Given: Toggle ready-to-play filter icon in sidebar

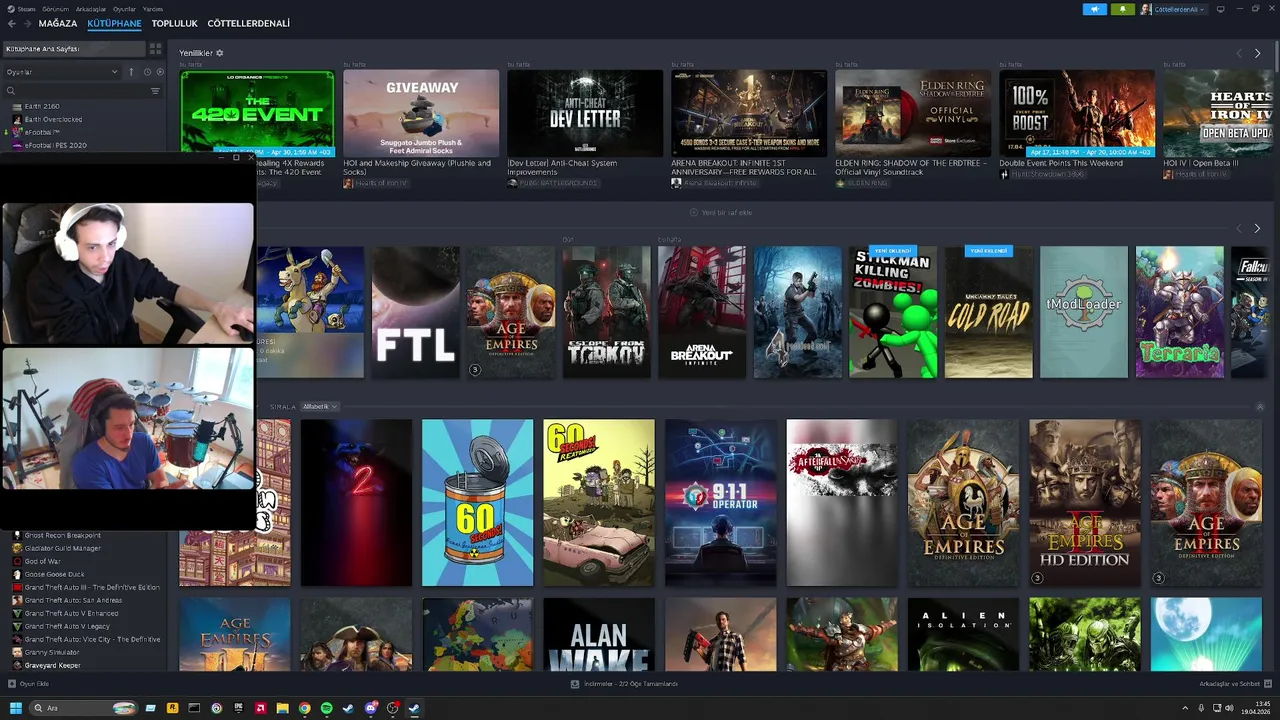Looking at the screenshot, I should 160,72.
